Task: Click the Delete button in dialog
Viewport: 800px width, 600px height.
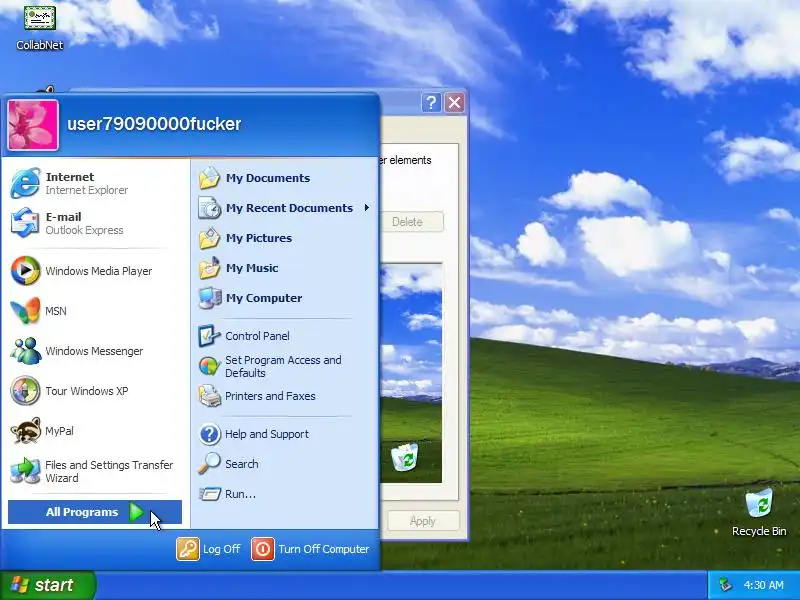Action: pyautogui.click(x=410, y=222)
